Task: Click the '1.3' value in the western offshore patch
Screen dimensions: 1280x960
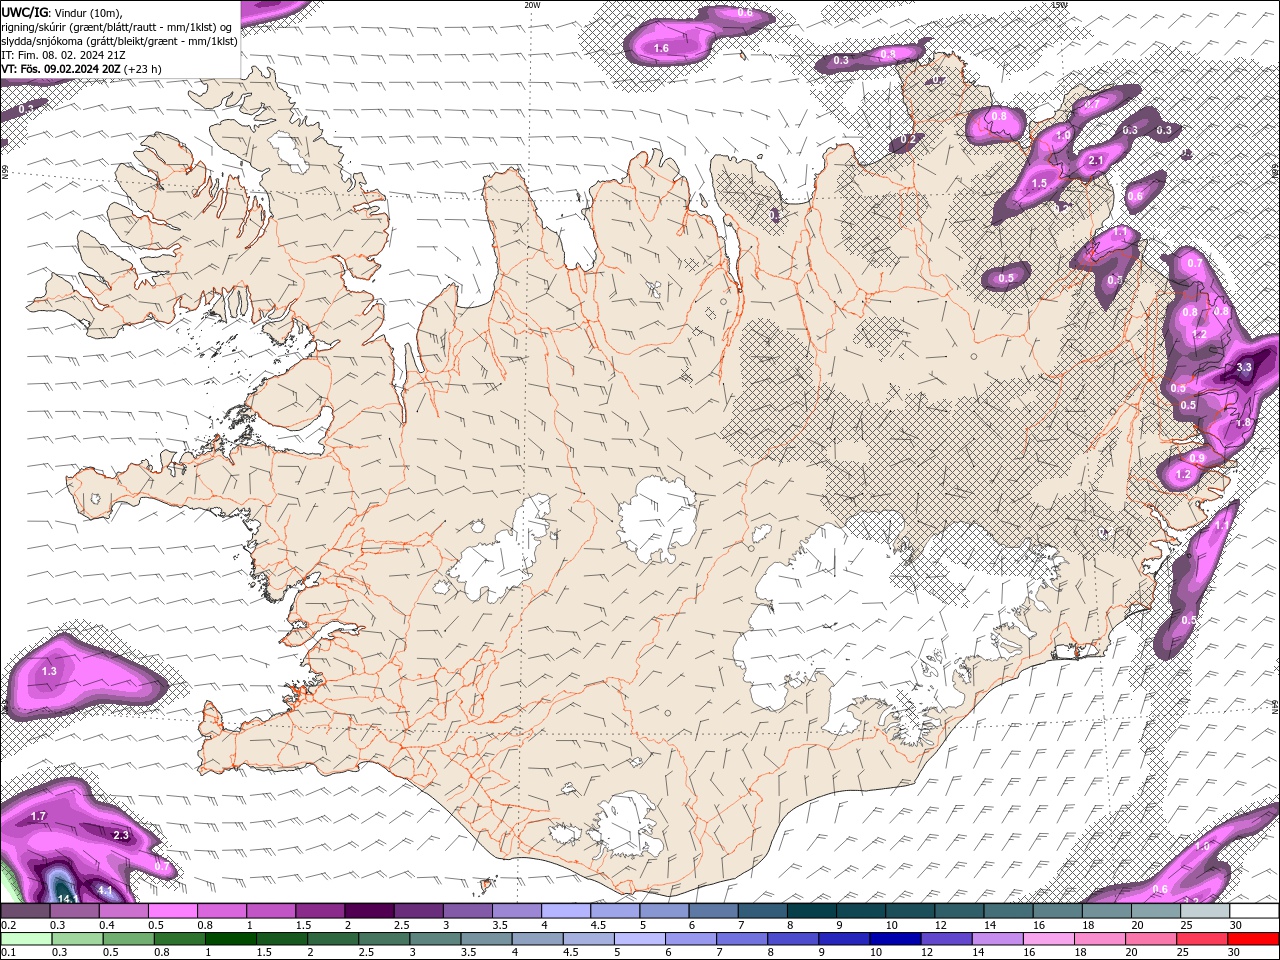Action: [49, 672]
